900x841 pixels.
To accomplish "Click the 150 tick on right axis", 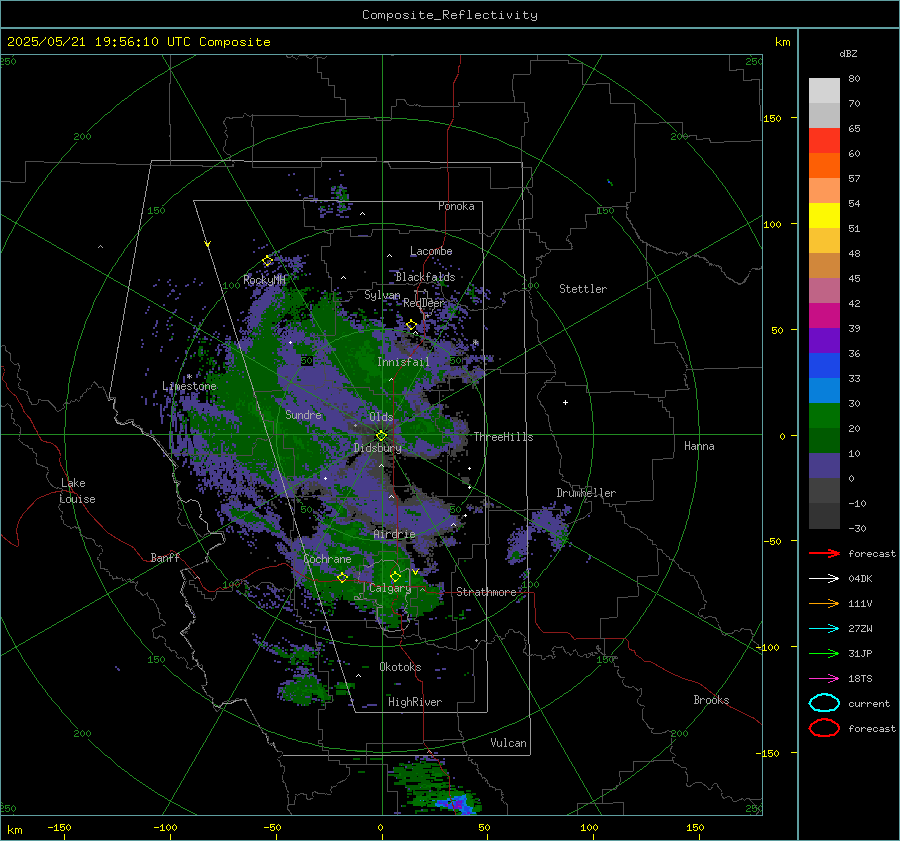I will (773, 118).
